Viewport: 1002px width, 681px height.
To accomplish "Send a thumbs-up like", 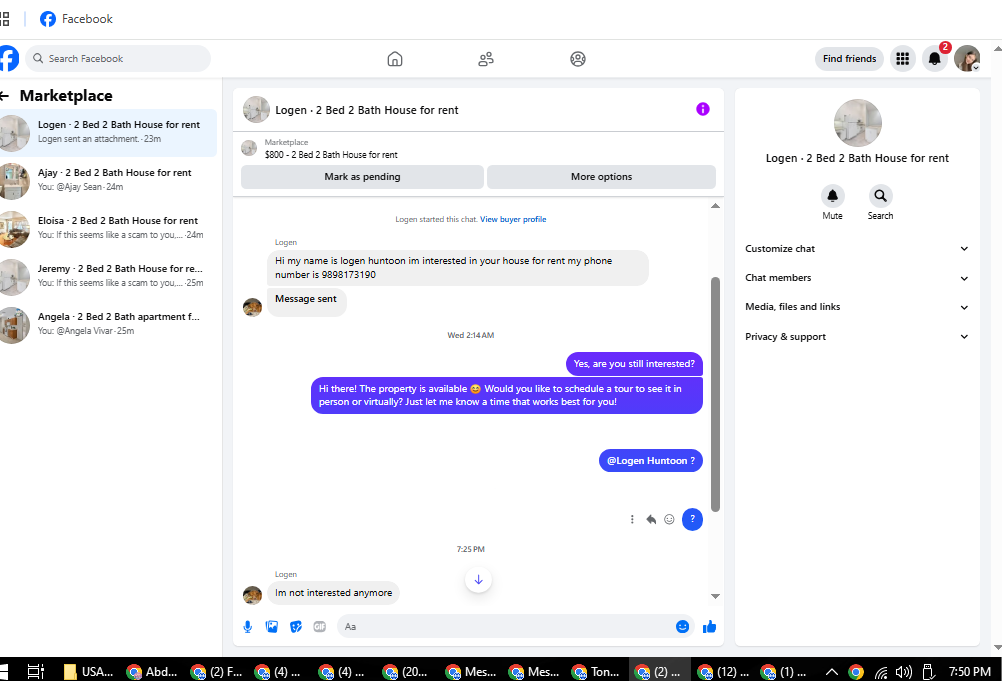I will (x=709, y=627).
